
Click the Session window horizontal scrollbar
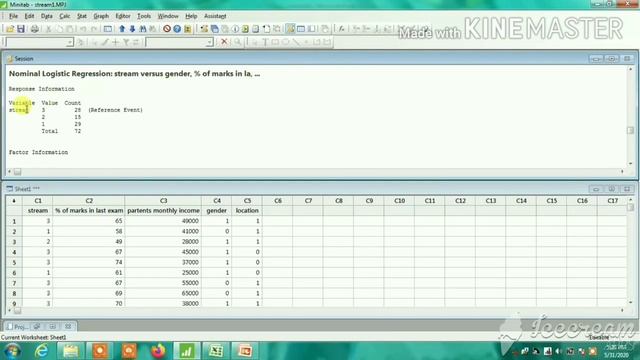[316, 172]
